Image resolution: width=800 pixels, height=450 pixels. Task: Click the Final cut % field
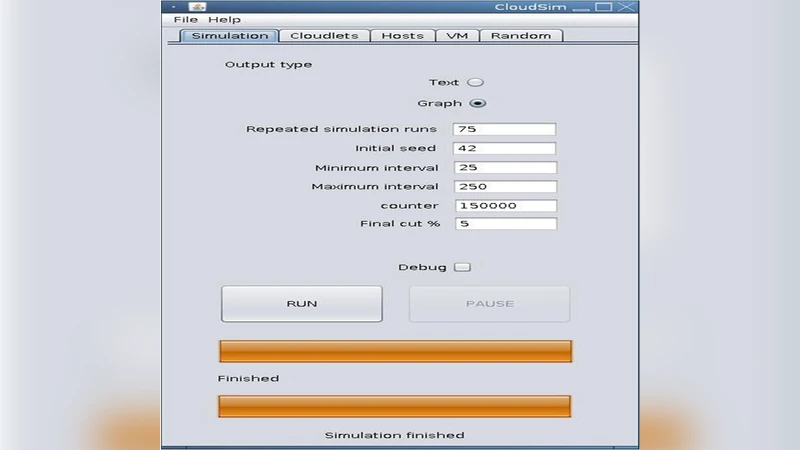tap(505, 224)
